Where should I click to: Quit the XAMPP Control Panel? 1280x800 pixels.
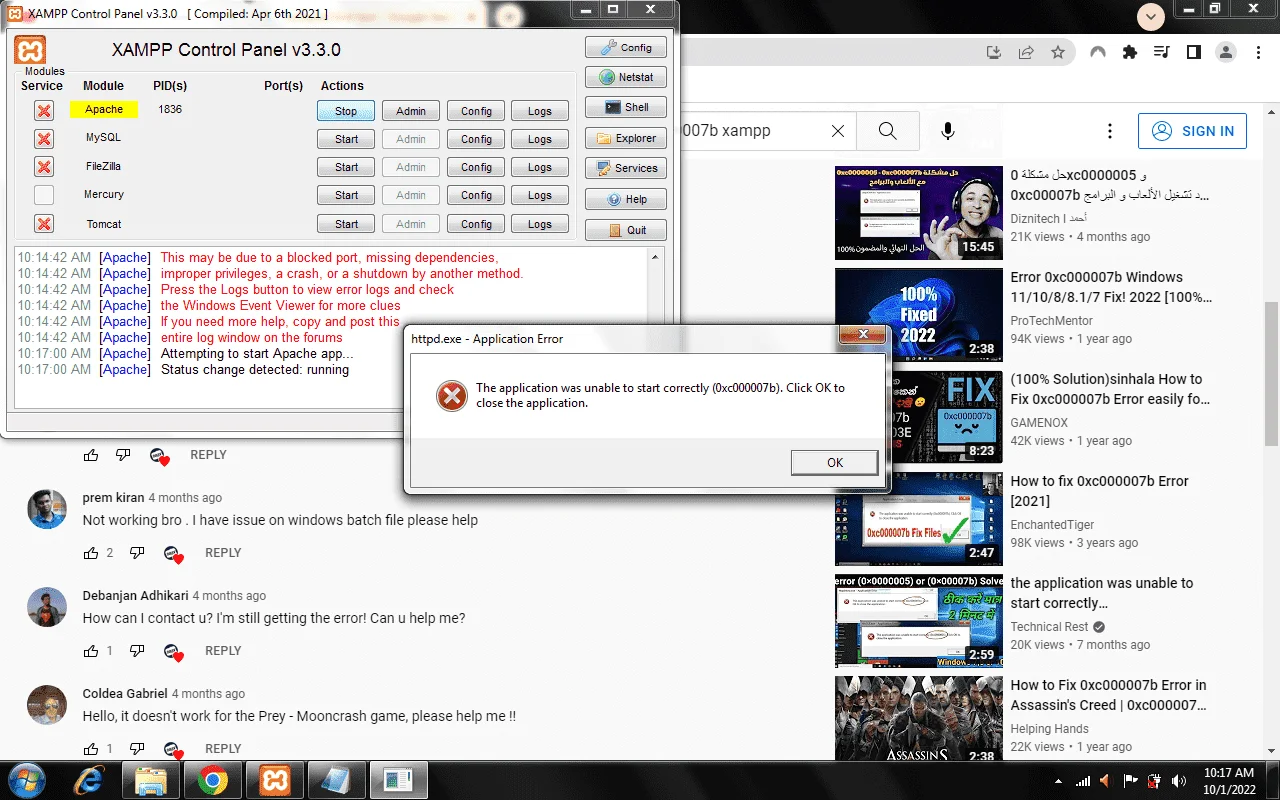tap(626, 230)
